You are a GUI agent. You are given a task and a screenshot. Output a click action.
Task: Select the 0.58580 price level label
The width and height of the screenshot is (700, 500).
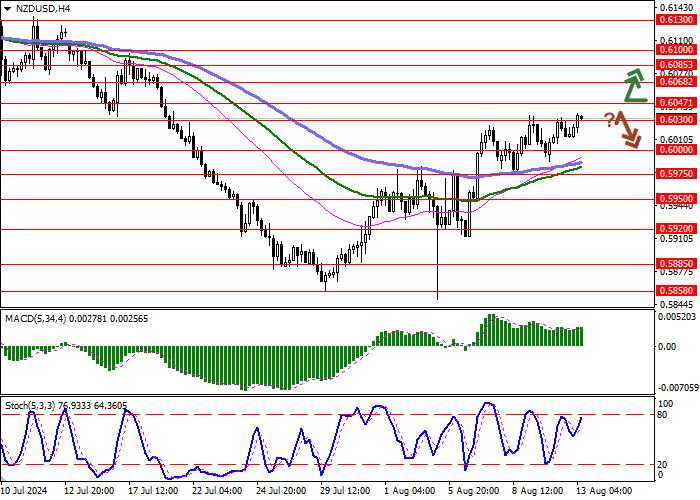tap(676, 291)
